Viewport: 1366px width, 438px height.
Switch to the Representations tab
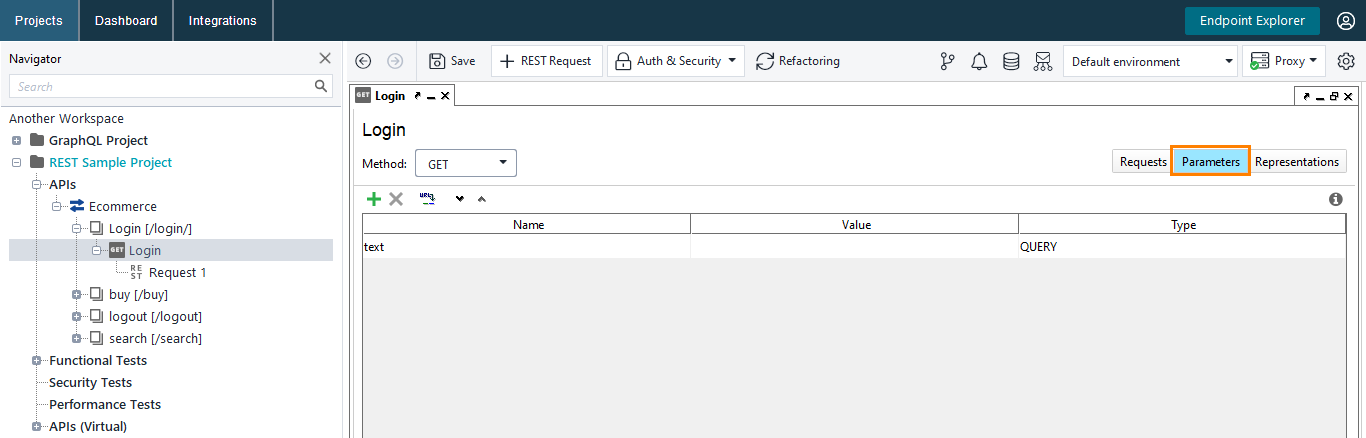coord(1297,162)
